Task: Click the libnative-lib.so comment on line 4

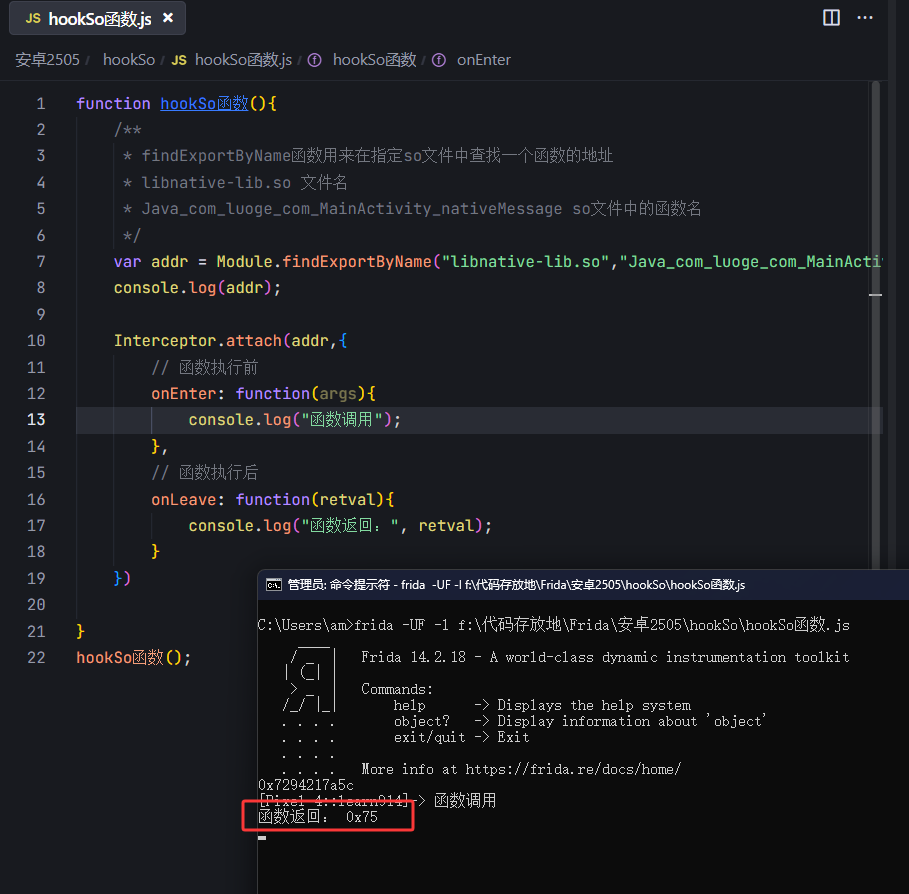Action: (216, 183)
